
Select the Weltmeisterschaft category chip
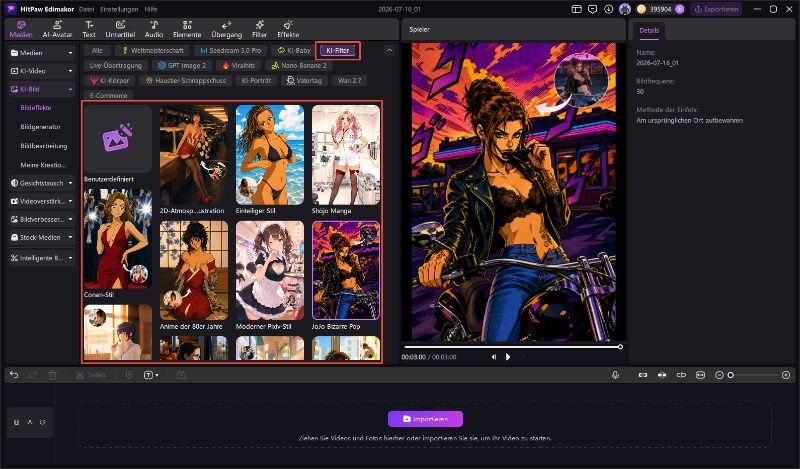click(152, 51)
